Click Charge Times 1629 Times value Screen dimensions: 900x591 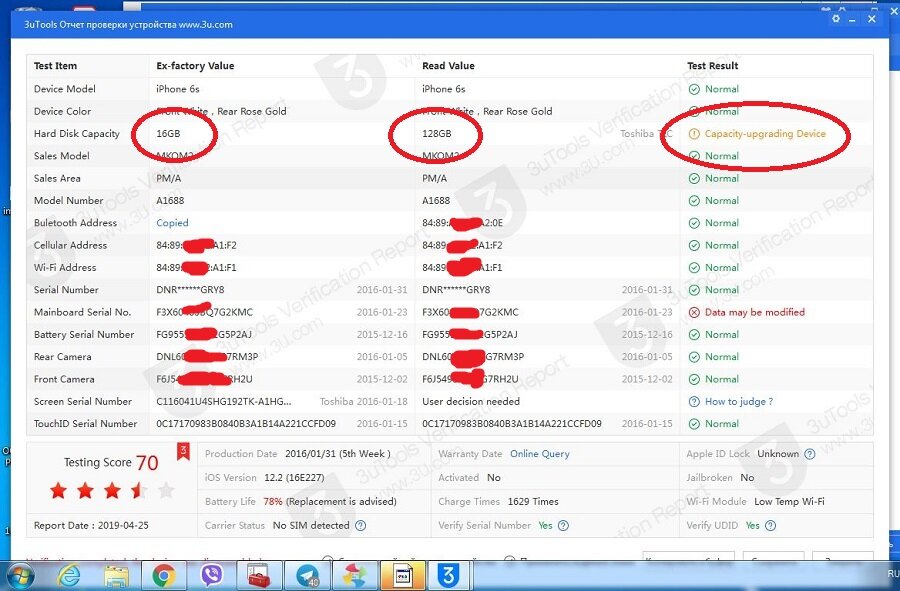(533, 501)
